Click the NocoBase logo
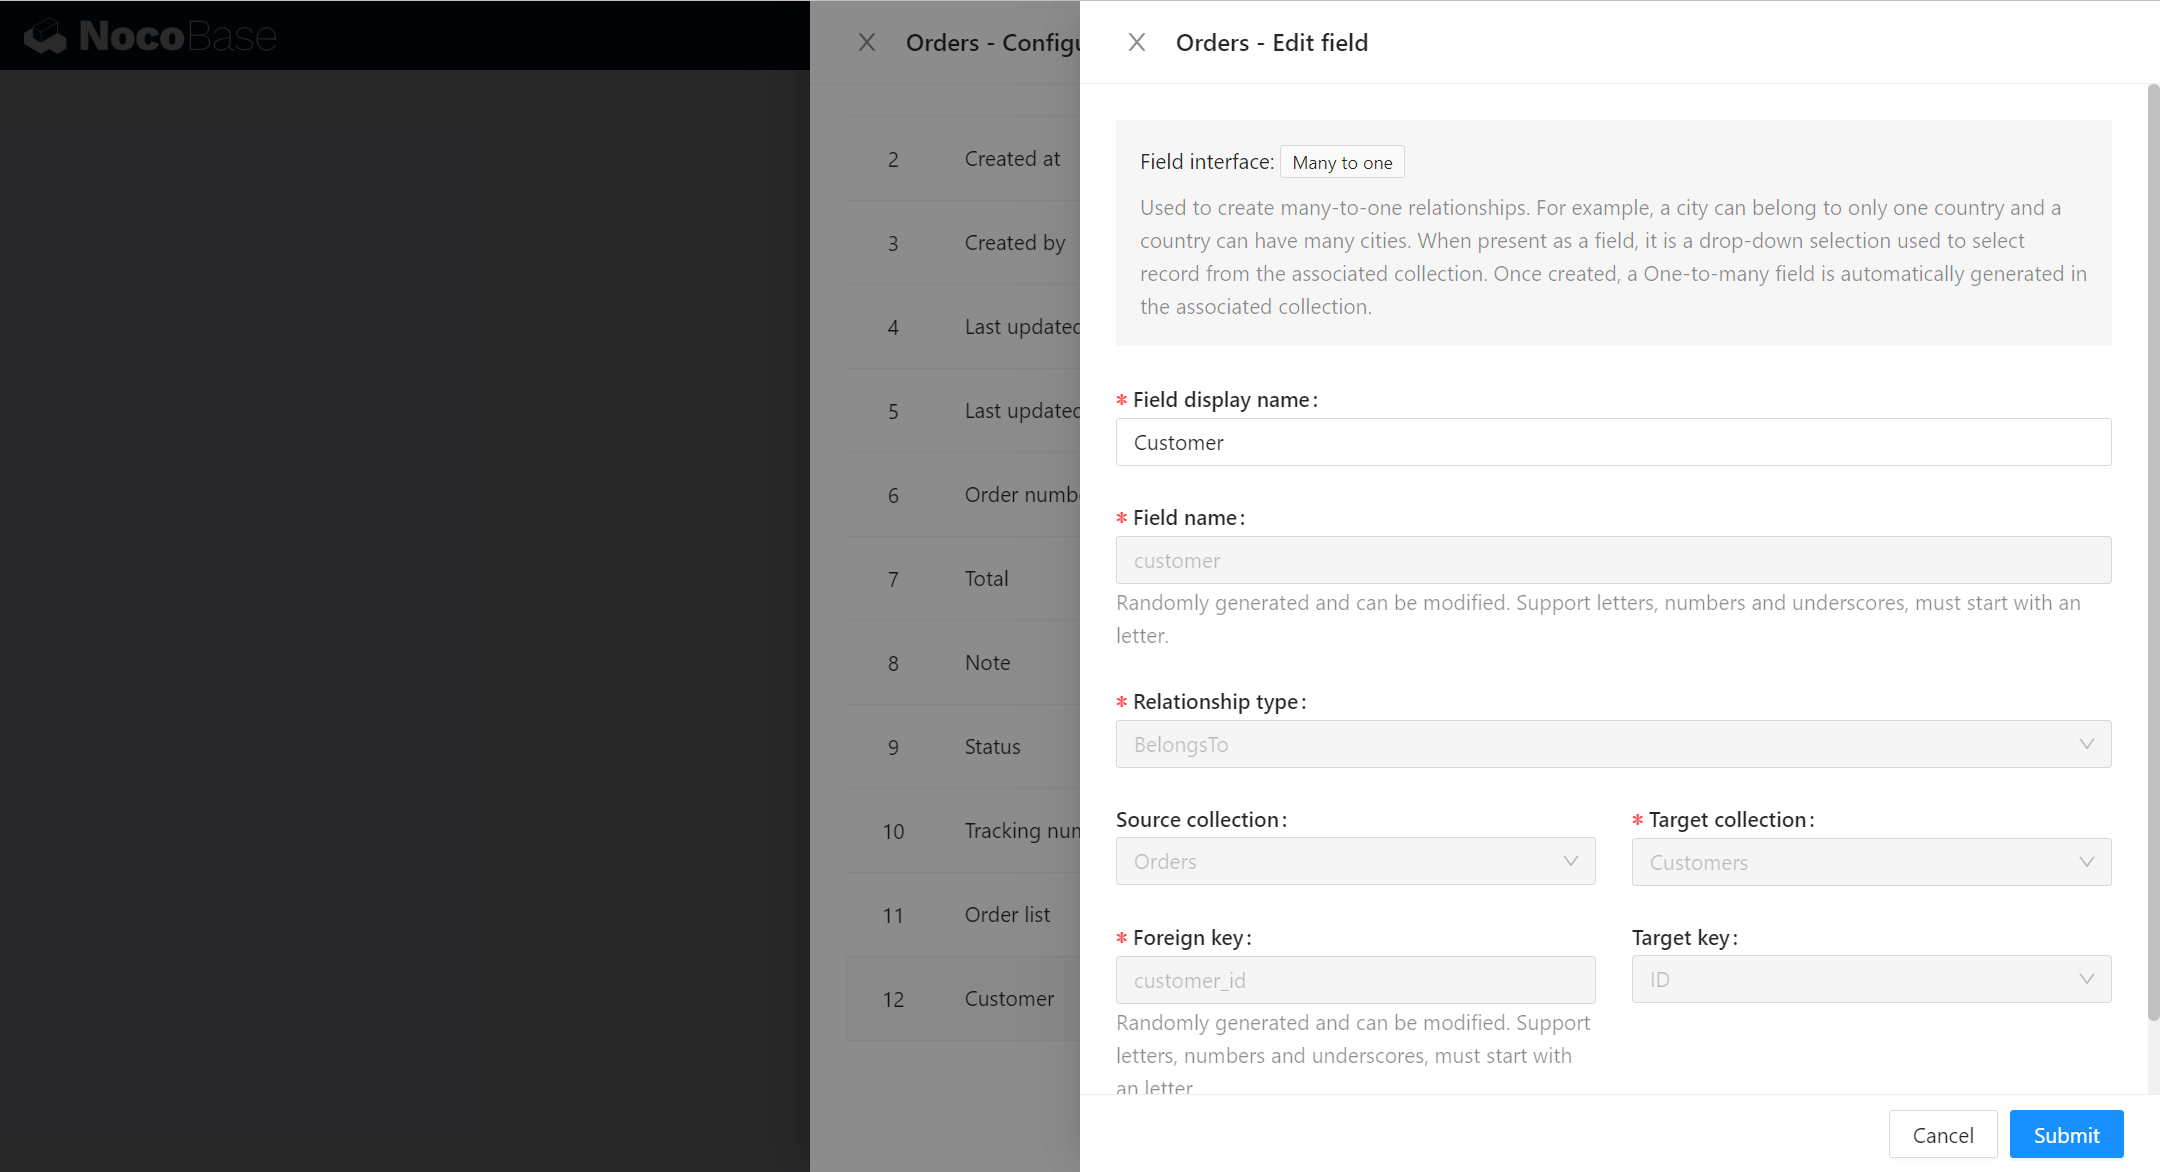2160x1172 pixels. [x=150, y=36]
